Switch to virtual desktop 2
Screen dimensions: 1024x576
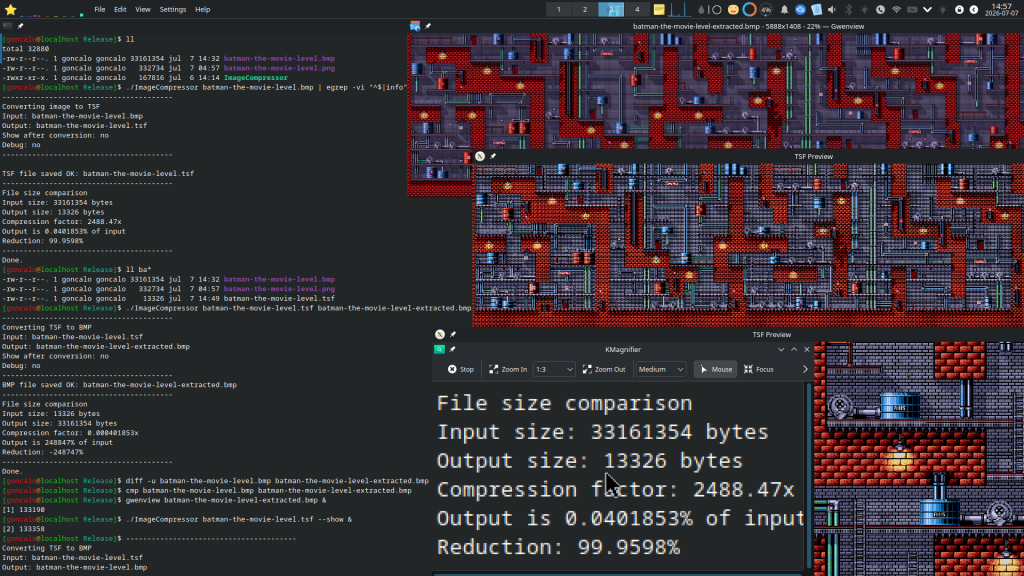coord(585,9)
